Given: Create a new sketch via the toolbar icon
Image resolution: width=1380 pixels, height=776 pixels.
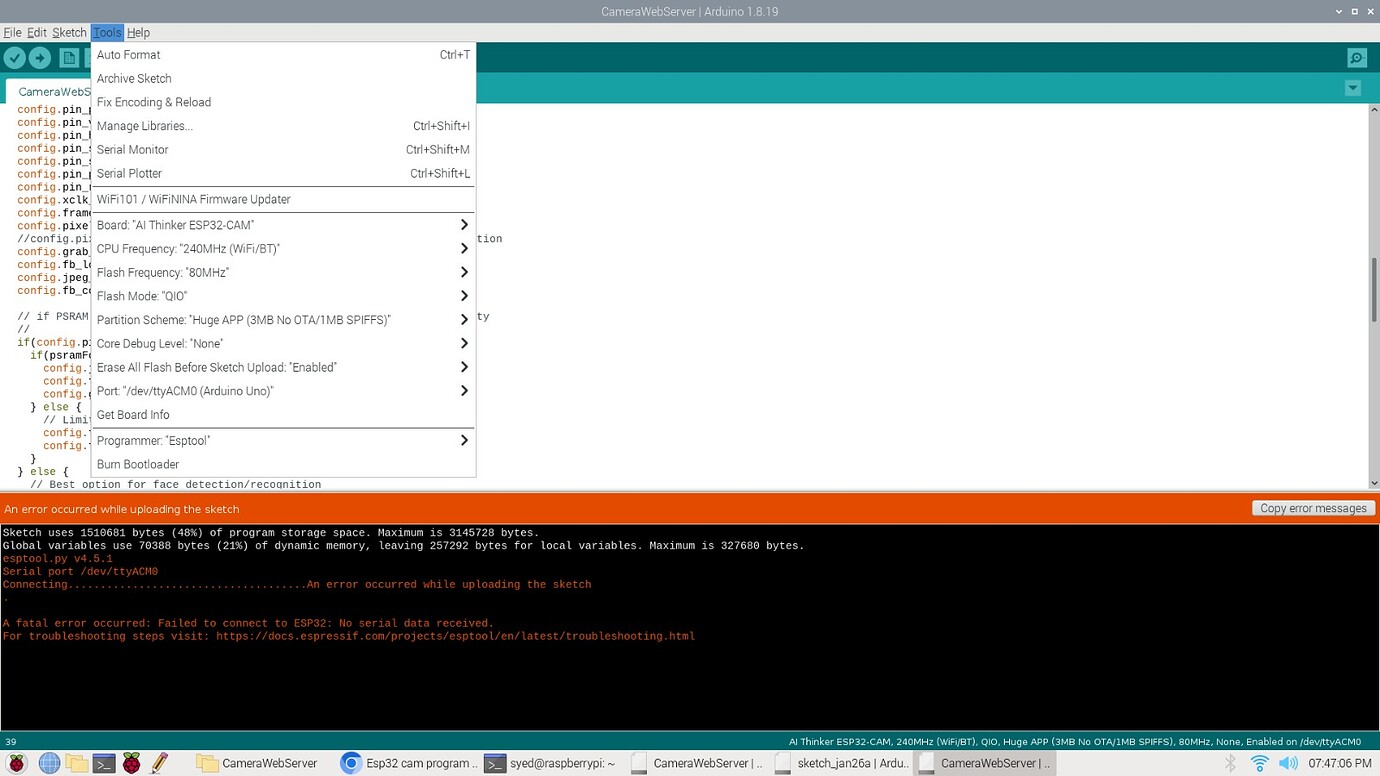Looking at the screenshot, I should point(69,57).
